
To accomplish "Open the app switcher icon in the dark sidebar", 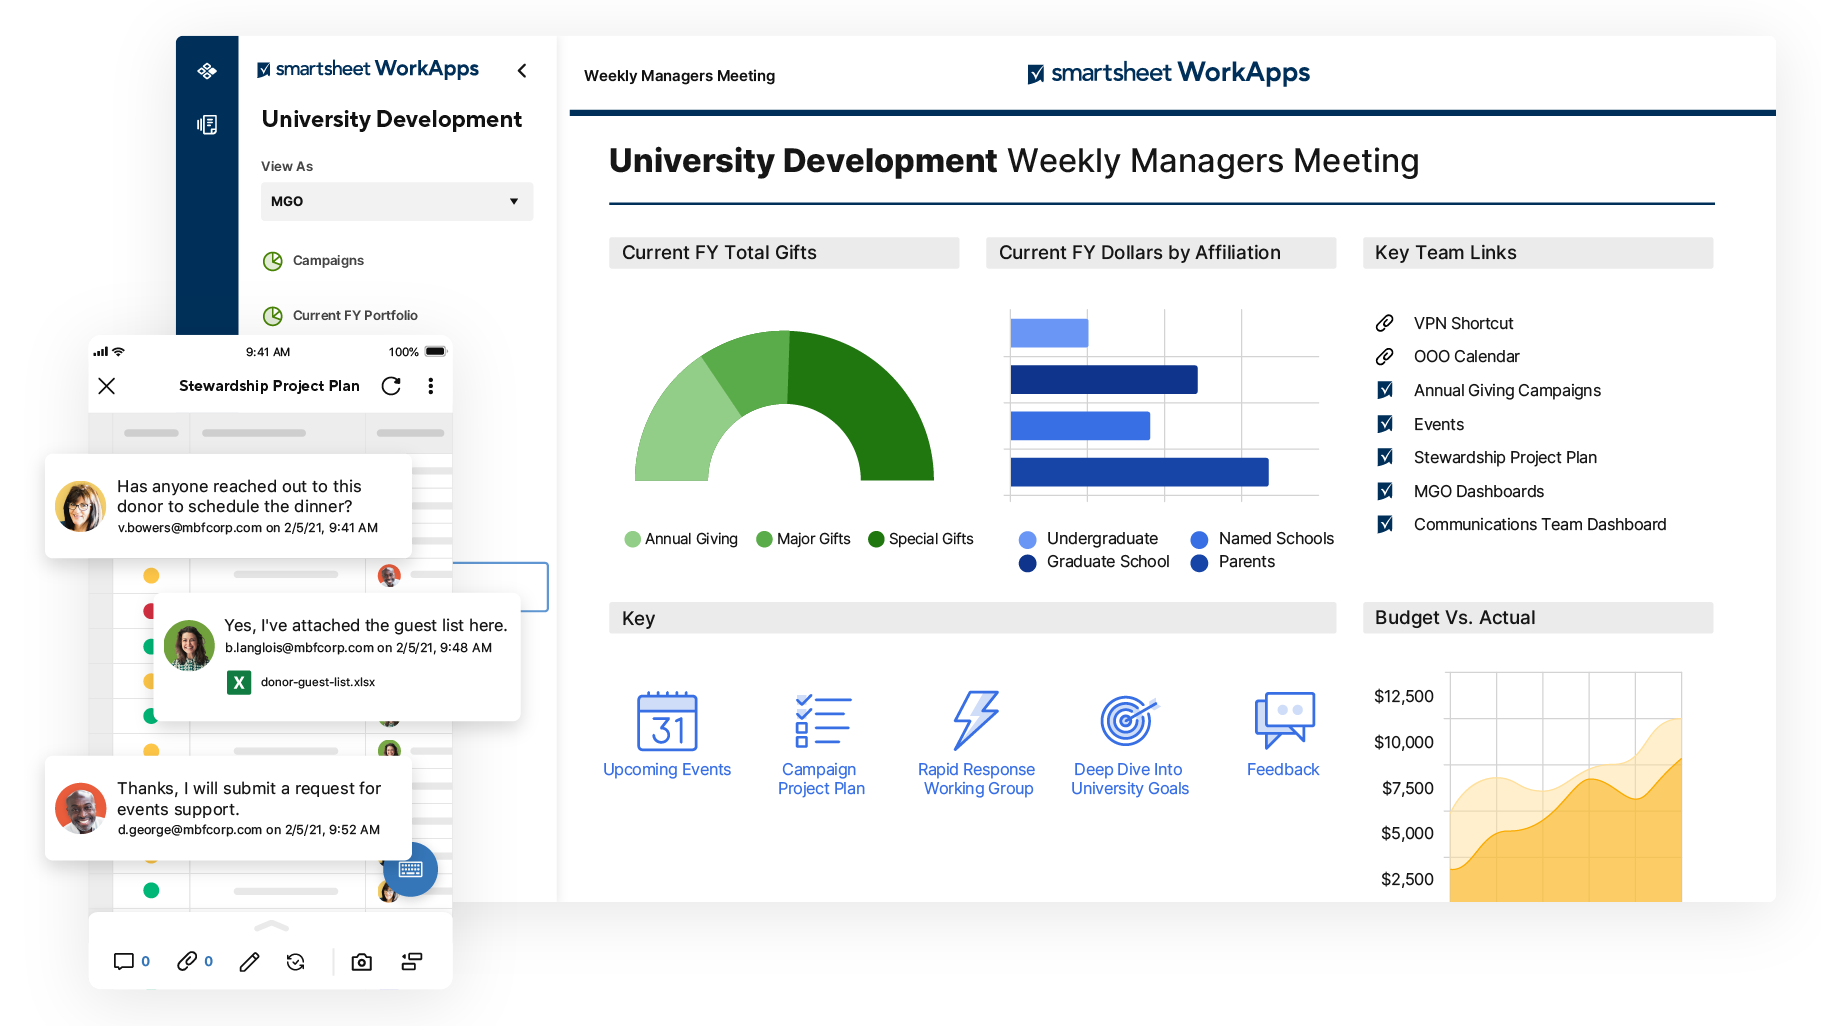I will [206, 71].
